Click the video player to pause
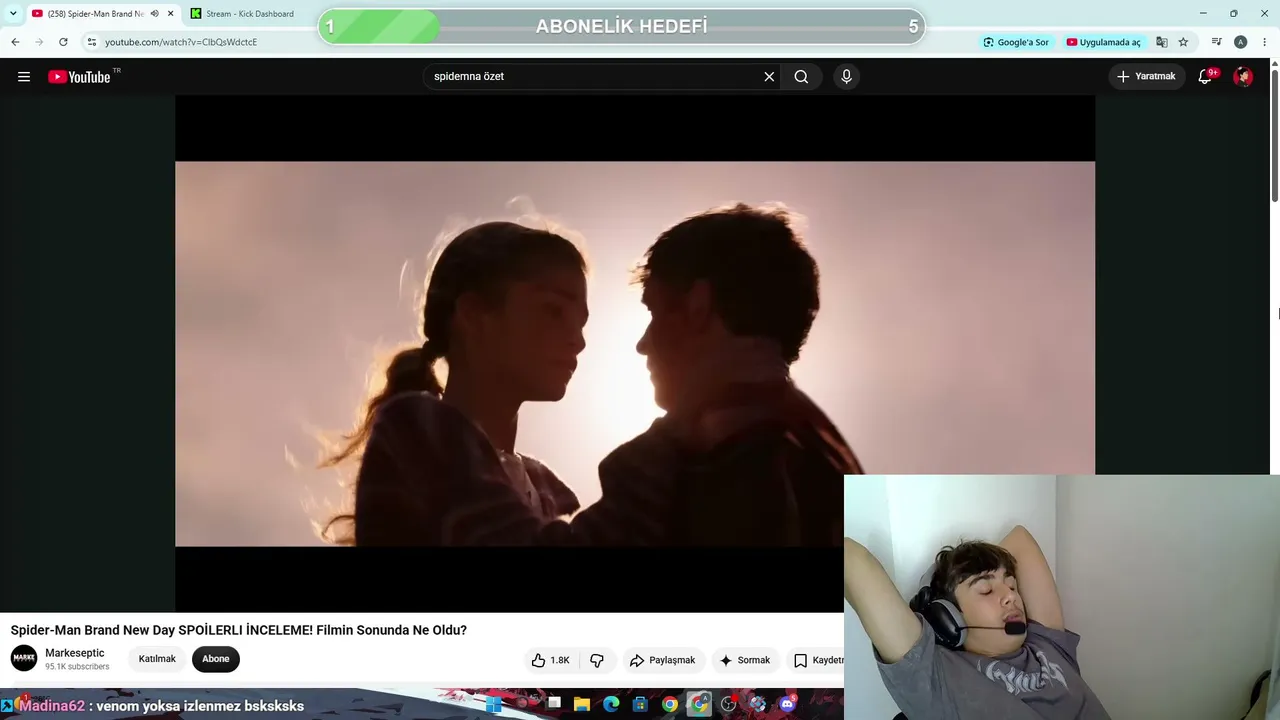The image size is (1280, 720). pos(635,354)
